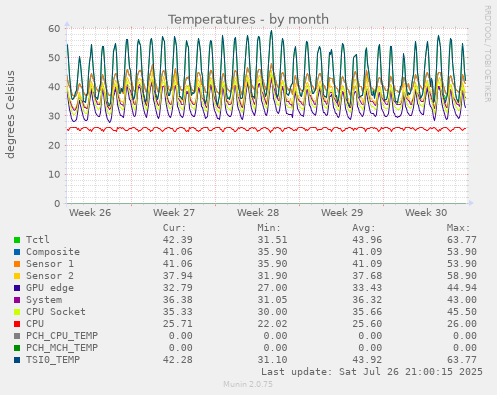The height and width of the screenshot is (395, 497).
Task: Click the PCH_MCH_TEMP legend label
Action: (62, 348)
